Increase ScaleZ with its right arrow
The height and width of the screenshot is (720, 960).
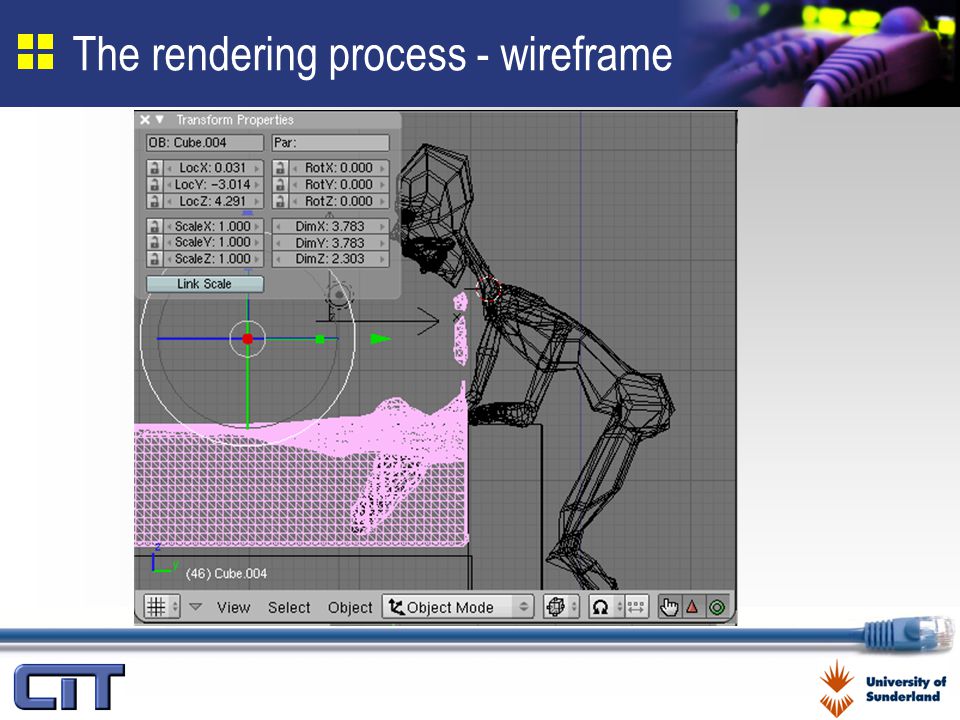click(258, 259)
